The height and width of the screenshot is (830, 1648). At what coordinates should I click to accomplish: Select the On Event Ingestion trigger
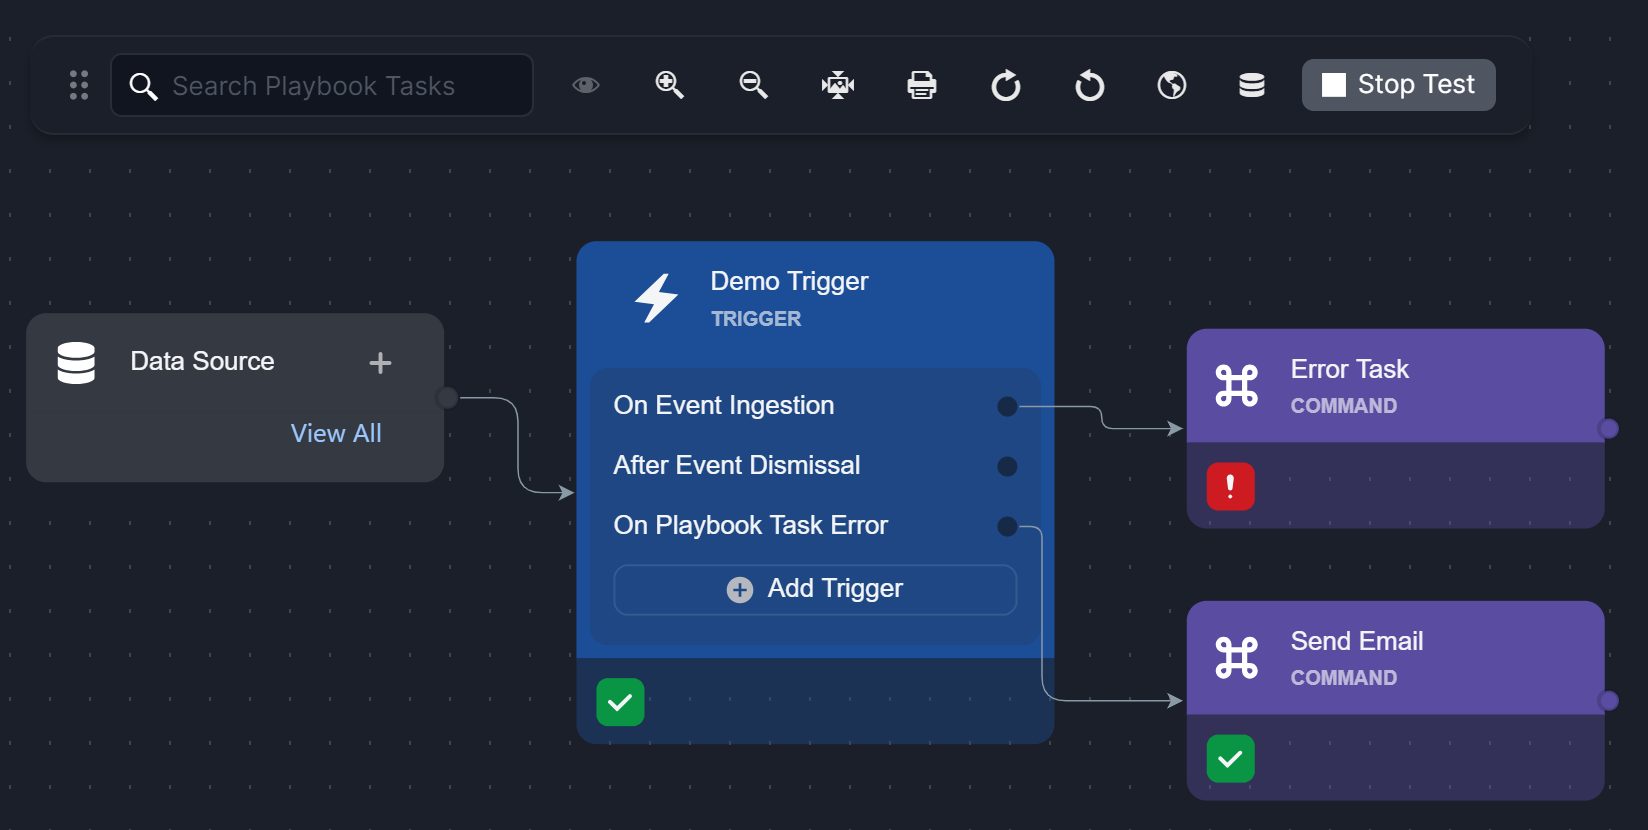pos(724,405)
